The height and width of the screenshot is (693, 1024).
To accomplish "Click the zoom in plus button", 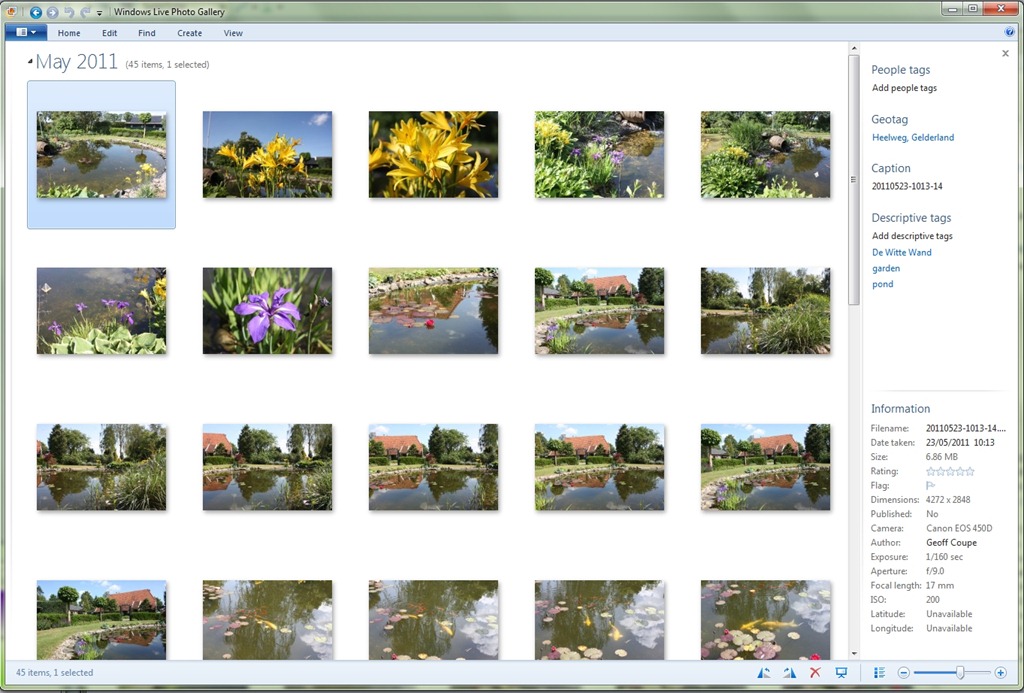I will pyautogui.click(x=1000, y=673).
